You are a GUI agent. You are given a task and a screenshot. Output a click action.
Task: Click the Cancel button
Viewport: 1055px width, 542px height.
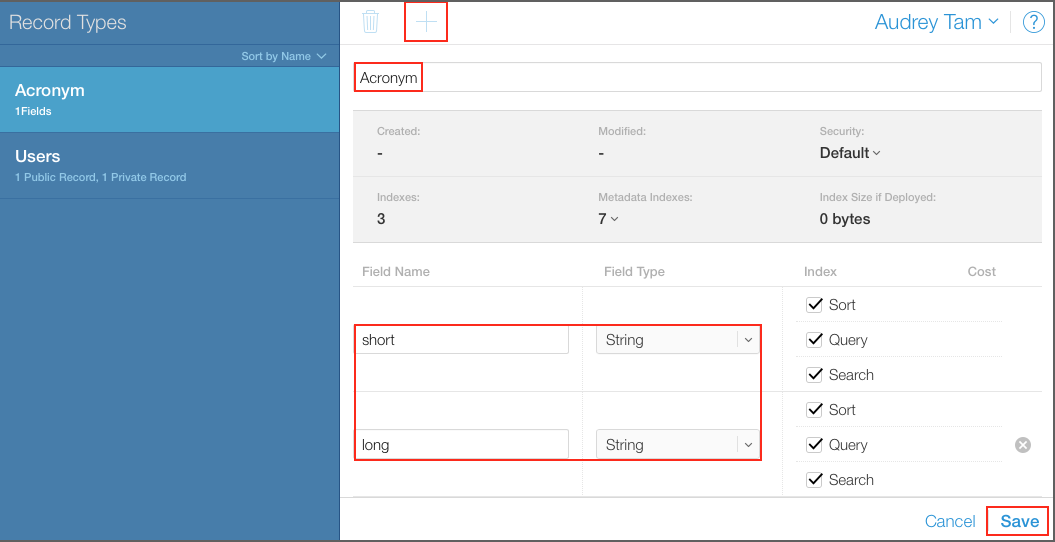pyautogui.click(x=950, y=521)
